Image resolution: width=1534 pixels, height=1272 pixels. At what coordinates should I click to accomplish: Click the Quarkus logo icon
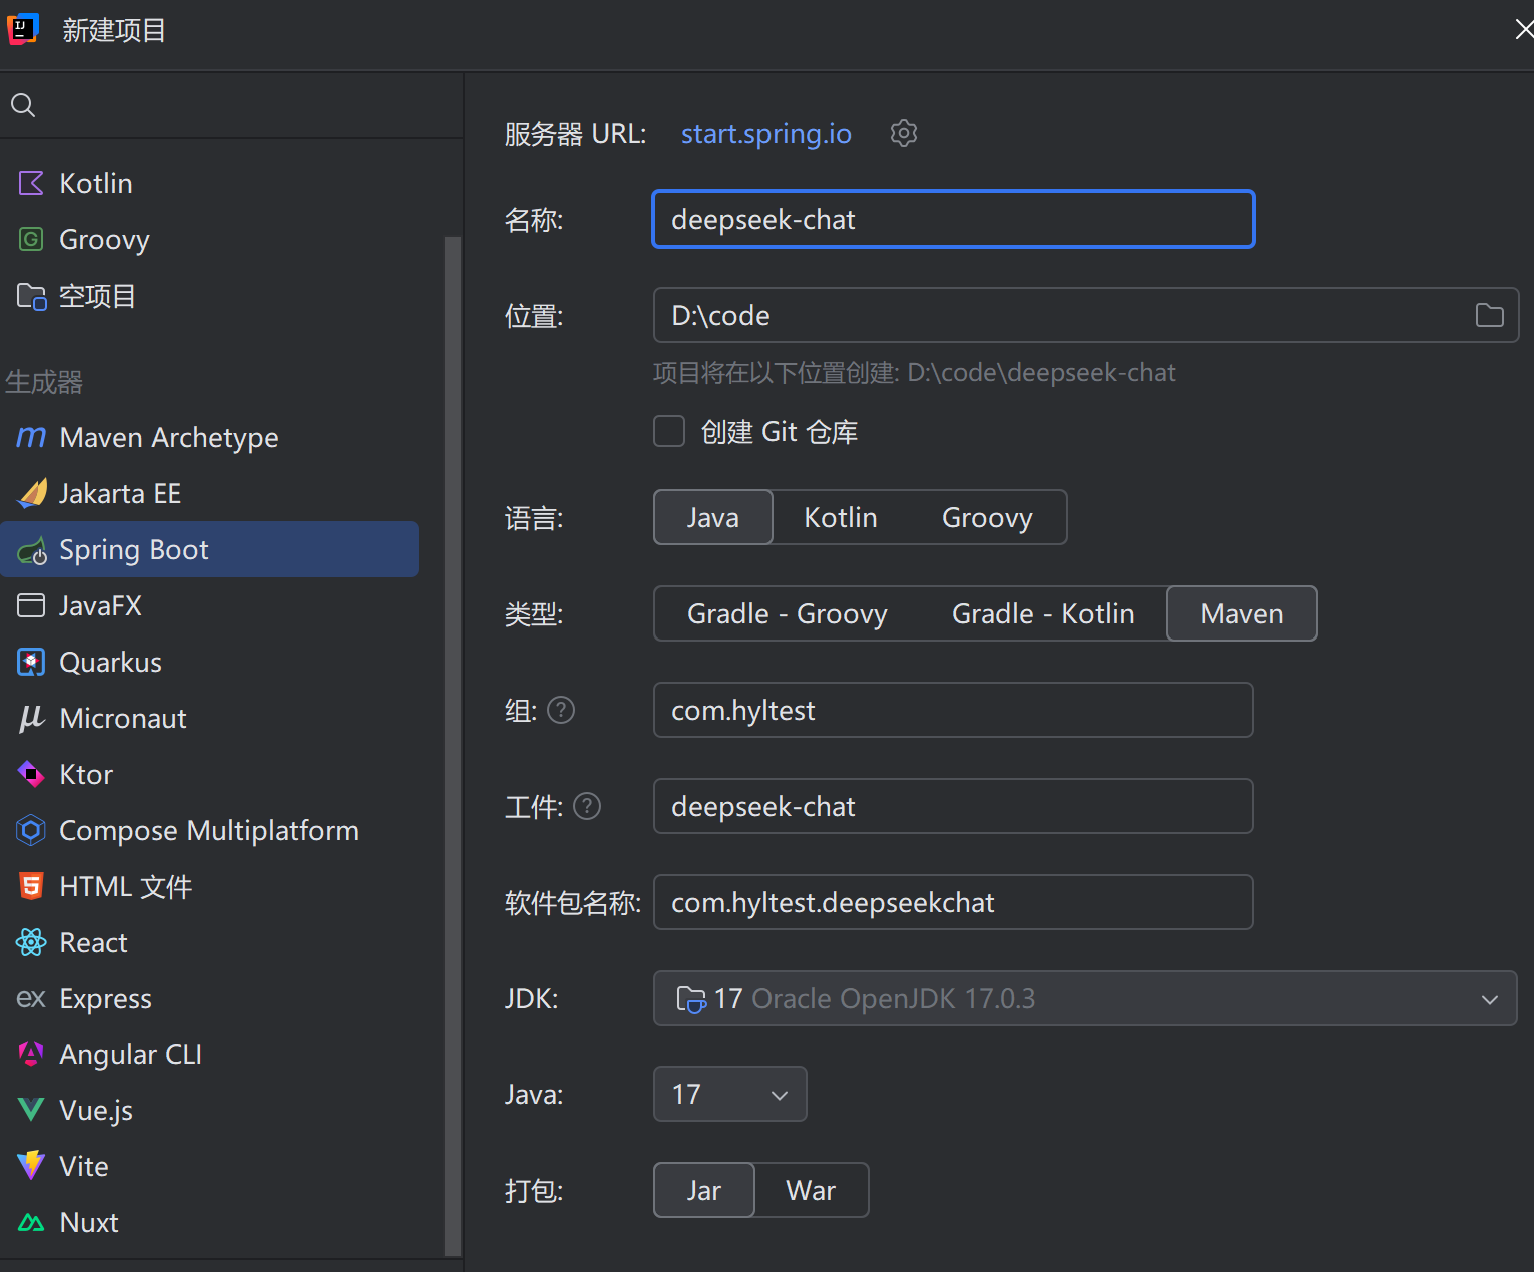[x=31, y=662]
